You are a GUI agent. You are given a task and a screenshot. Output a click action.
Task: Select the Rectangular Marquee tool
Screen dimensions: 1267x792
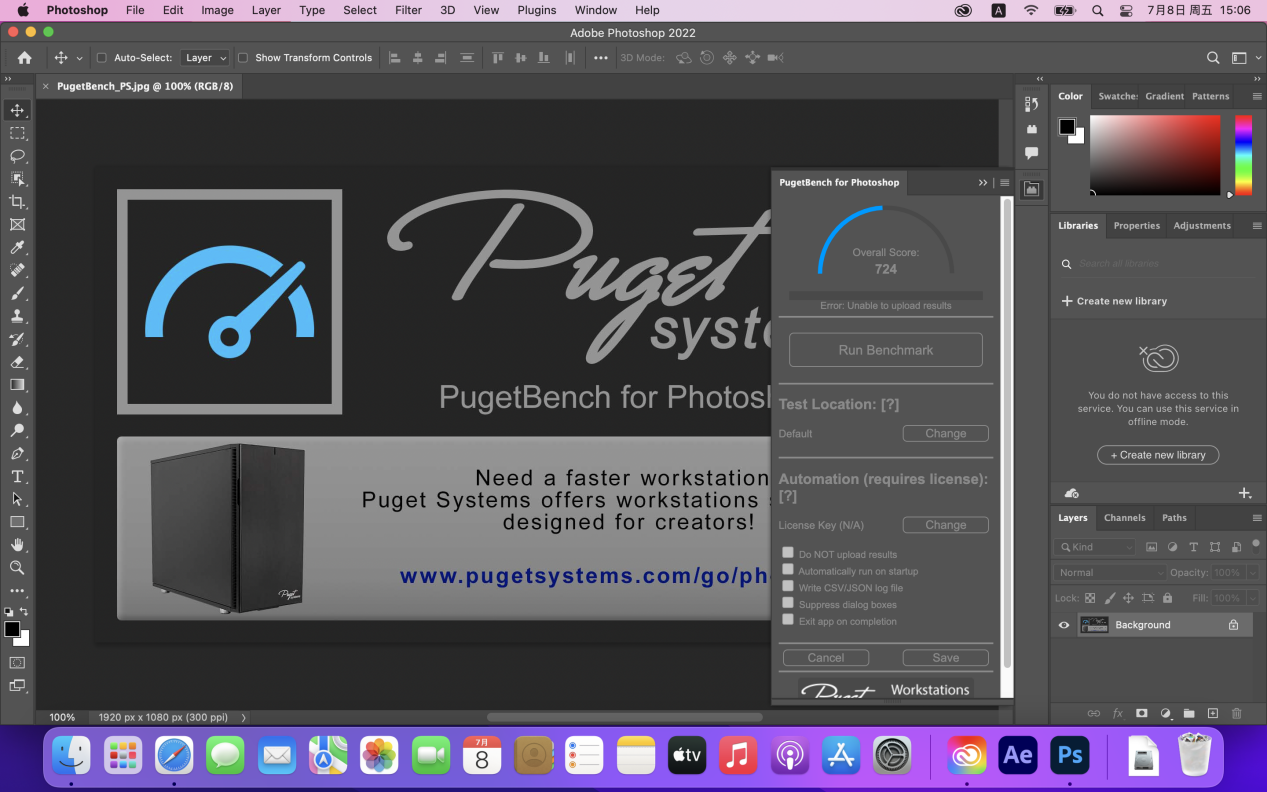[17, 133]
